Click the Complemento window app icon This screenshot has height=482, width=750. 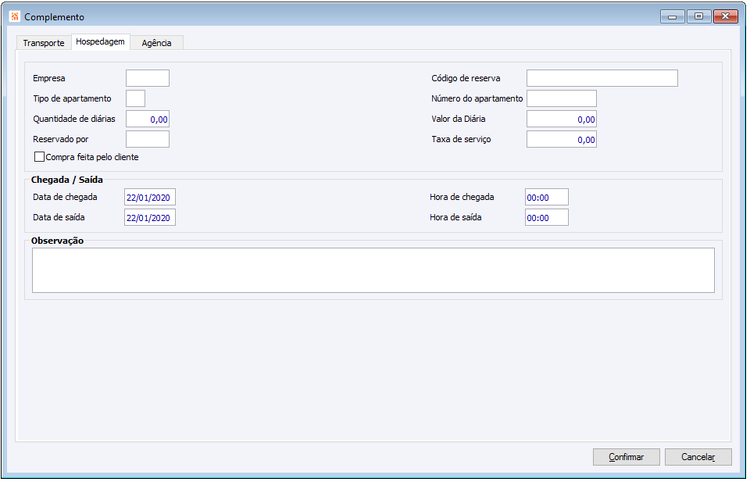tap(15, 17)
